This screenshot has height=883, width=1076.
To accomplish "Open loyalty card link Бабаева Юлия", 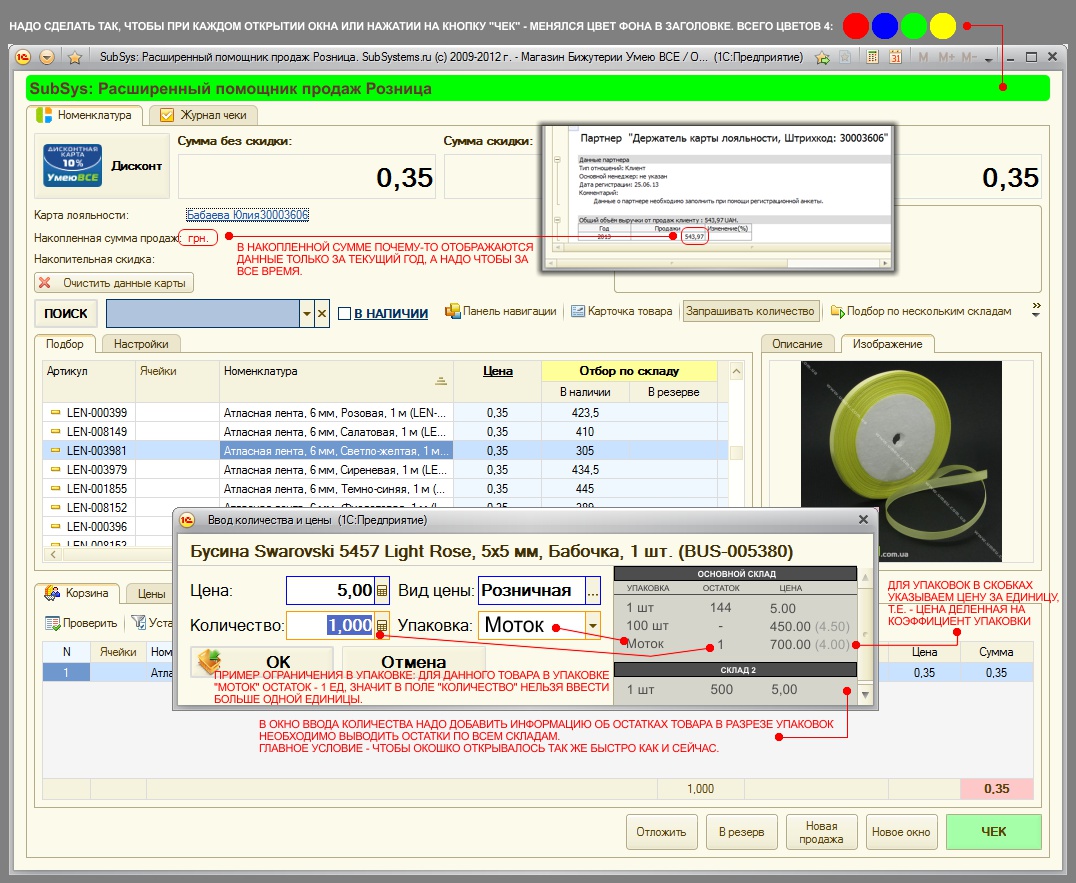I will [247, 215].
